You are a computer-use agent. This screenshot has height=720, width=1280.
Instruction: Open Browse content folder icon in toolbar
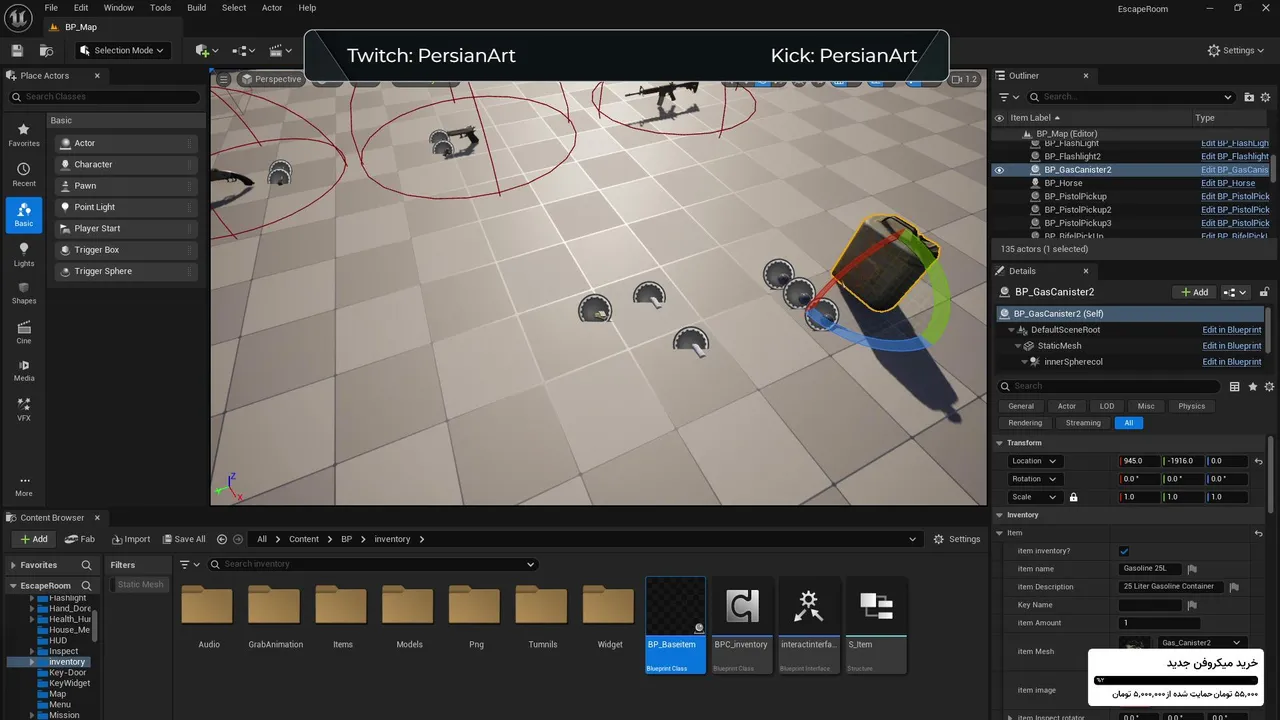coord(46,50)
